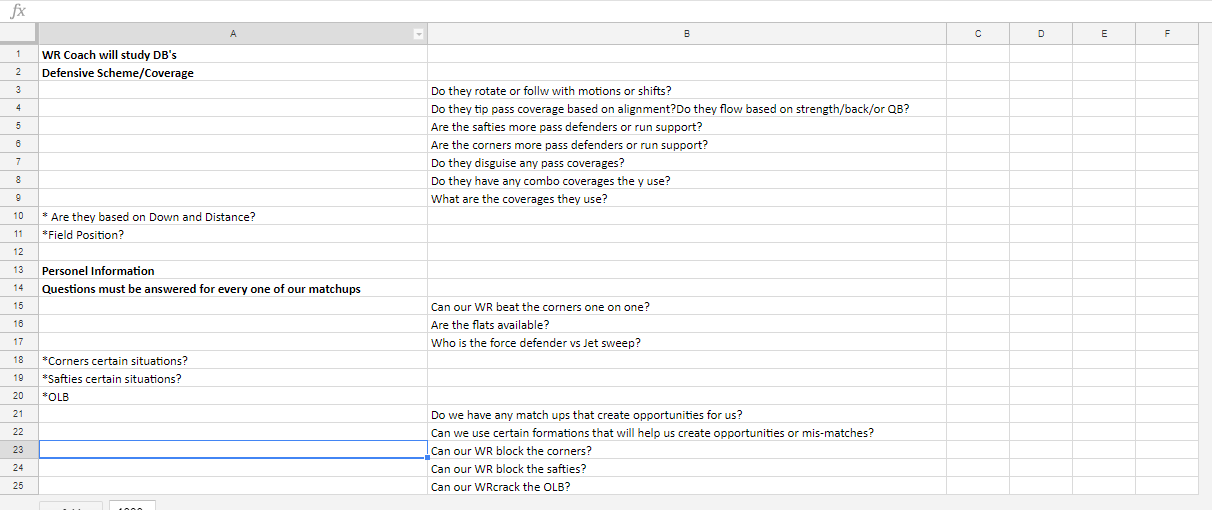1212x510 pixels.
Task: Click fill handle of selected cell A23
Action: [427, 458]
